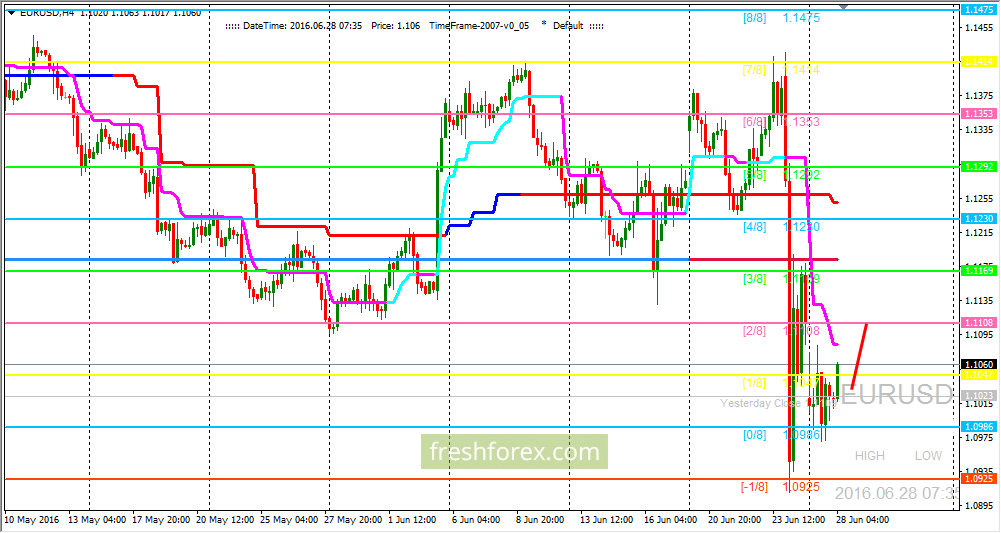Viewport: 1001px width, 533px height.
Task: Select the [6/8] Murrey level label
Action: pos(754,122)
